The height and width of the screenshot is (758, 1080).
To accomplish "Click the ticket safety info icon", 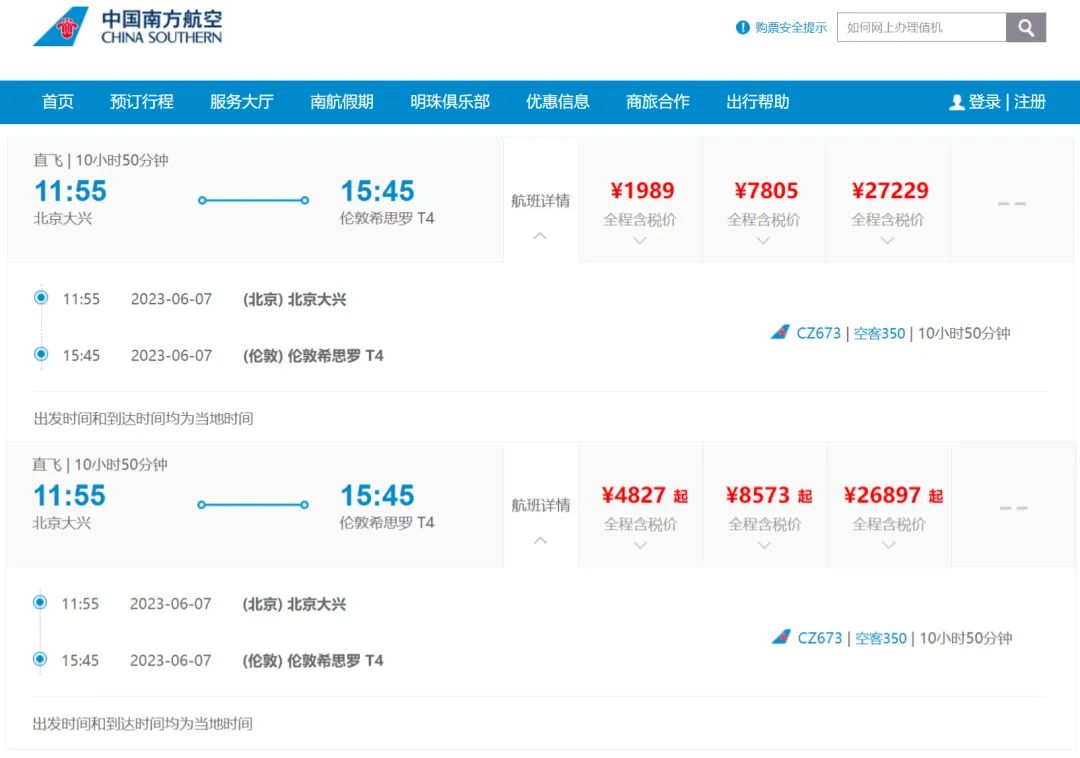I will click(x=742, y=28).
